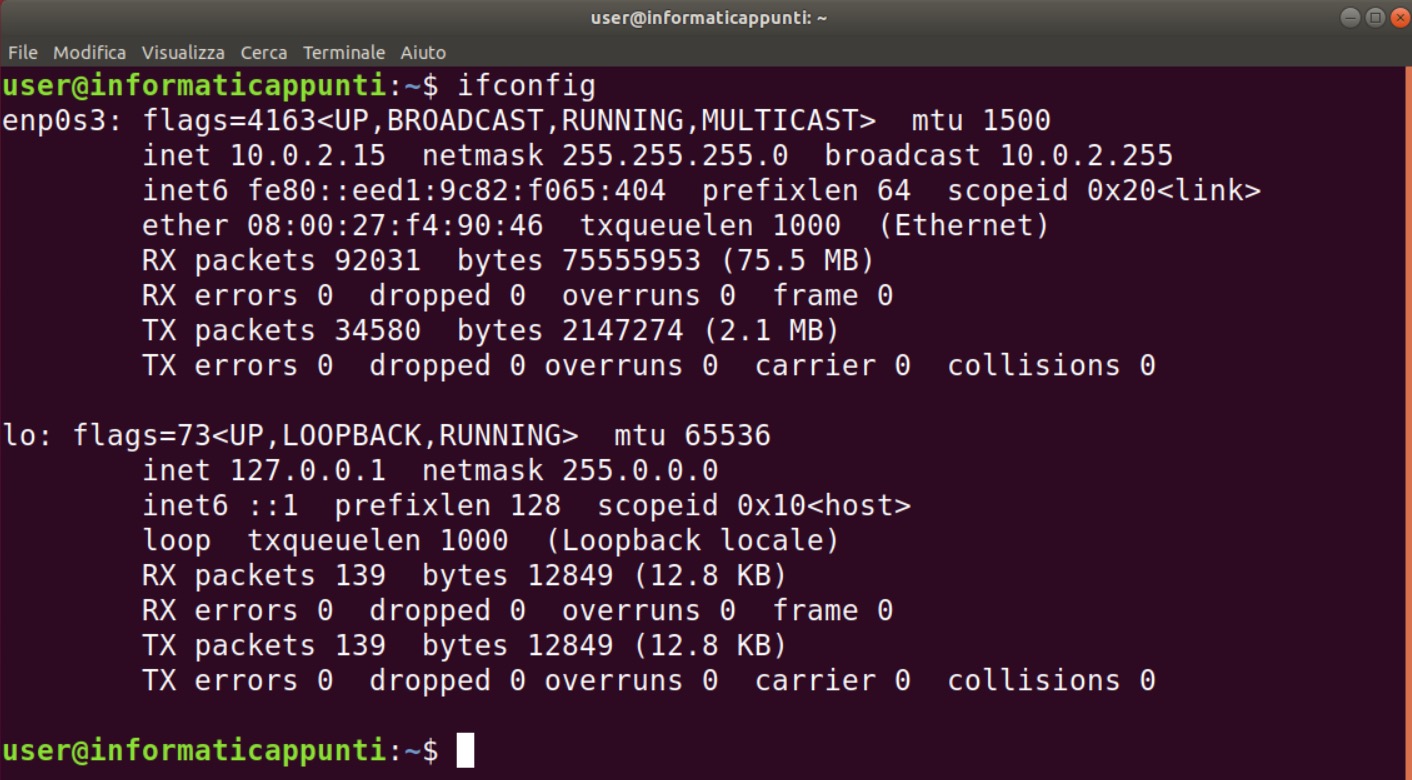Select the IP address 10.0.2.15
This screenshot has width=1412, height=780.
[308, 156]
